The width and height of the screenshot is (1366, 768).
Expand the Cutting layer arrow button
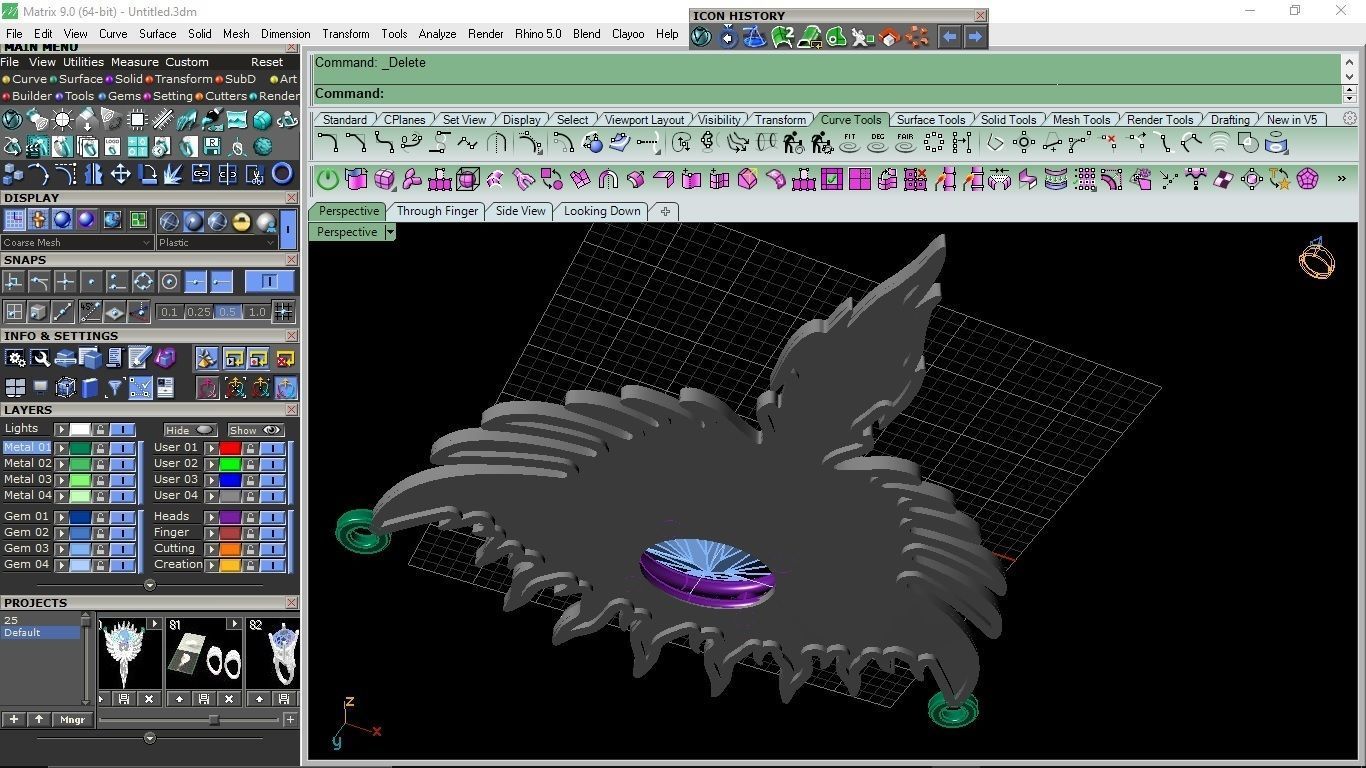212,549
